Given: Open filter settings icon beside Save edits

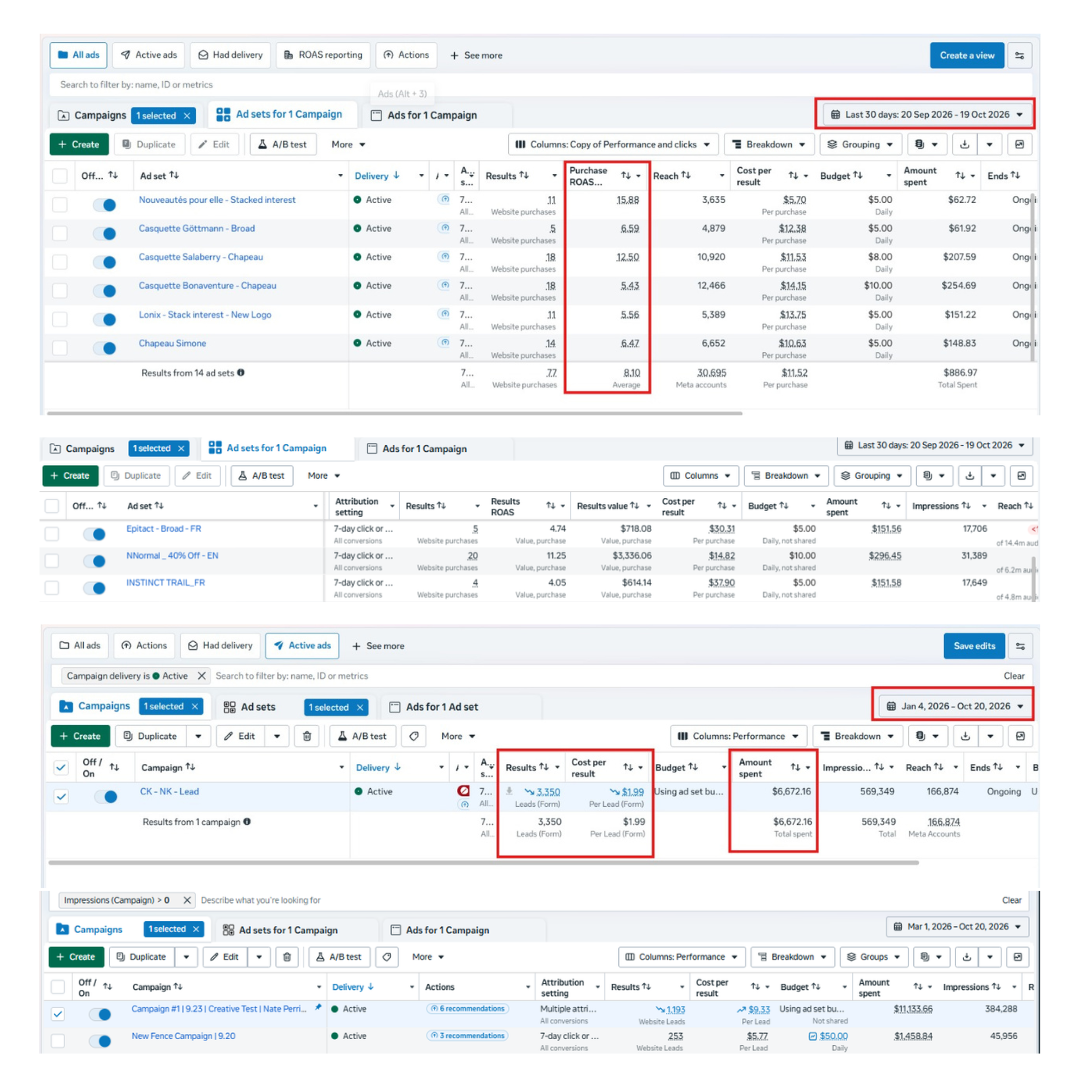Looking at the screenshot, I should point(1020,646).
